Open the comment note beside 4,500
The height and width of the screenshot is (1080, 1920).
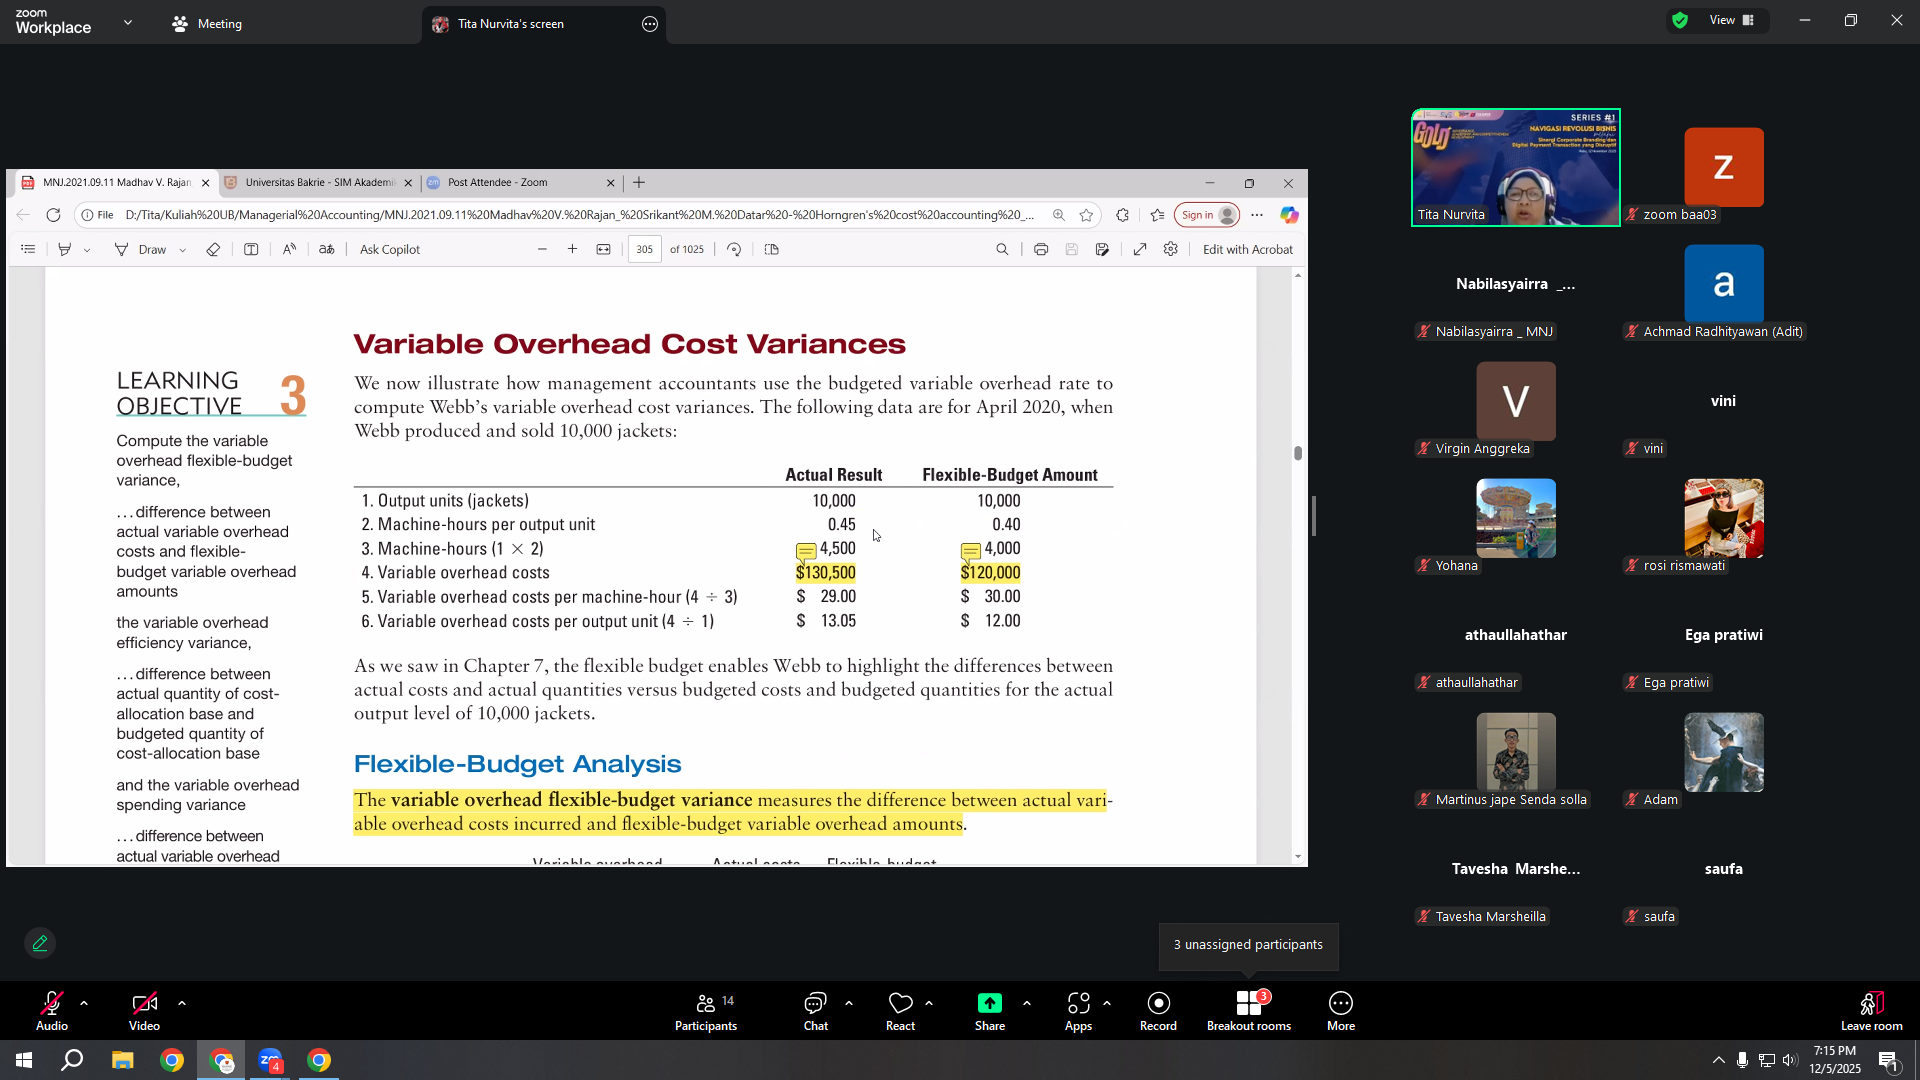click(805, 551)
